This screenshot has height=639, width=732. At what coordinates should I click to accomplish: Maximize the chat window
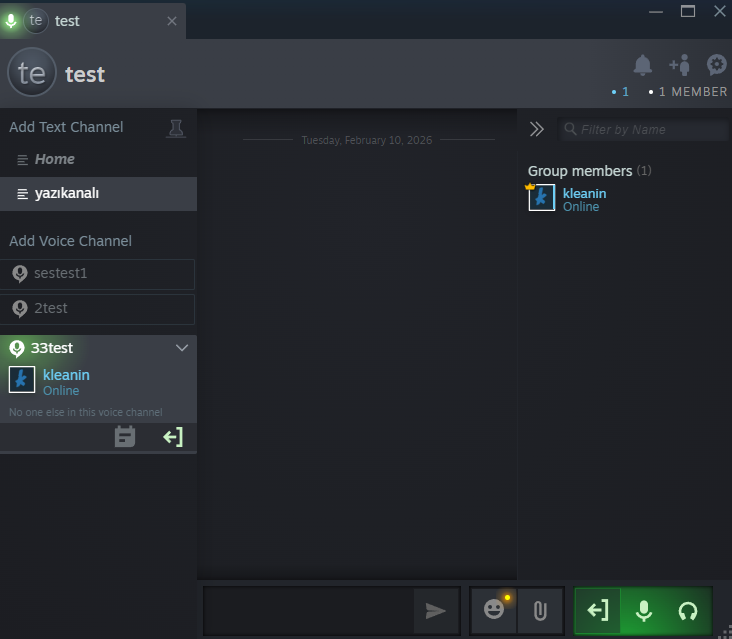[x=688, y=11]
